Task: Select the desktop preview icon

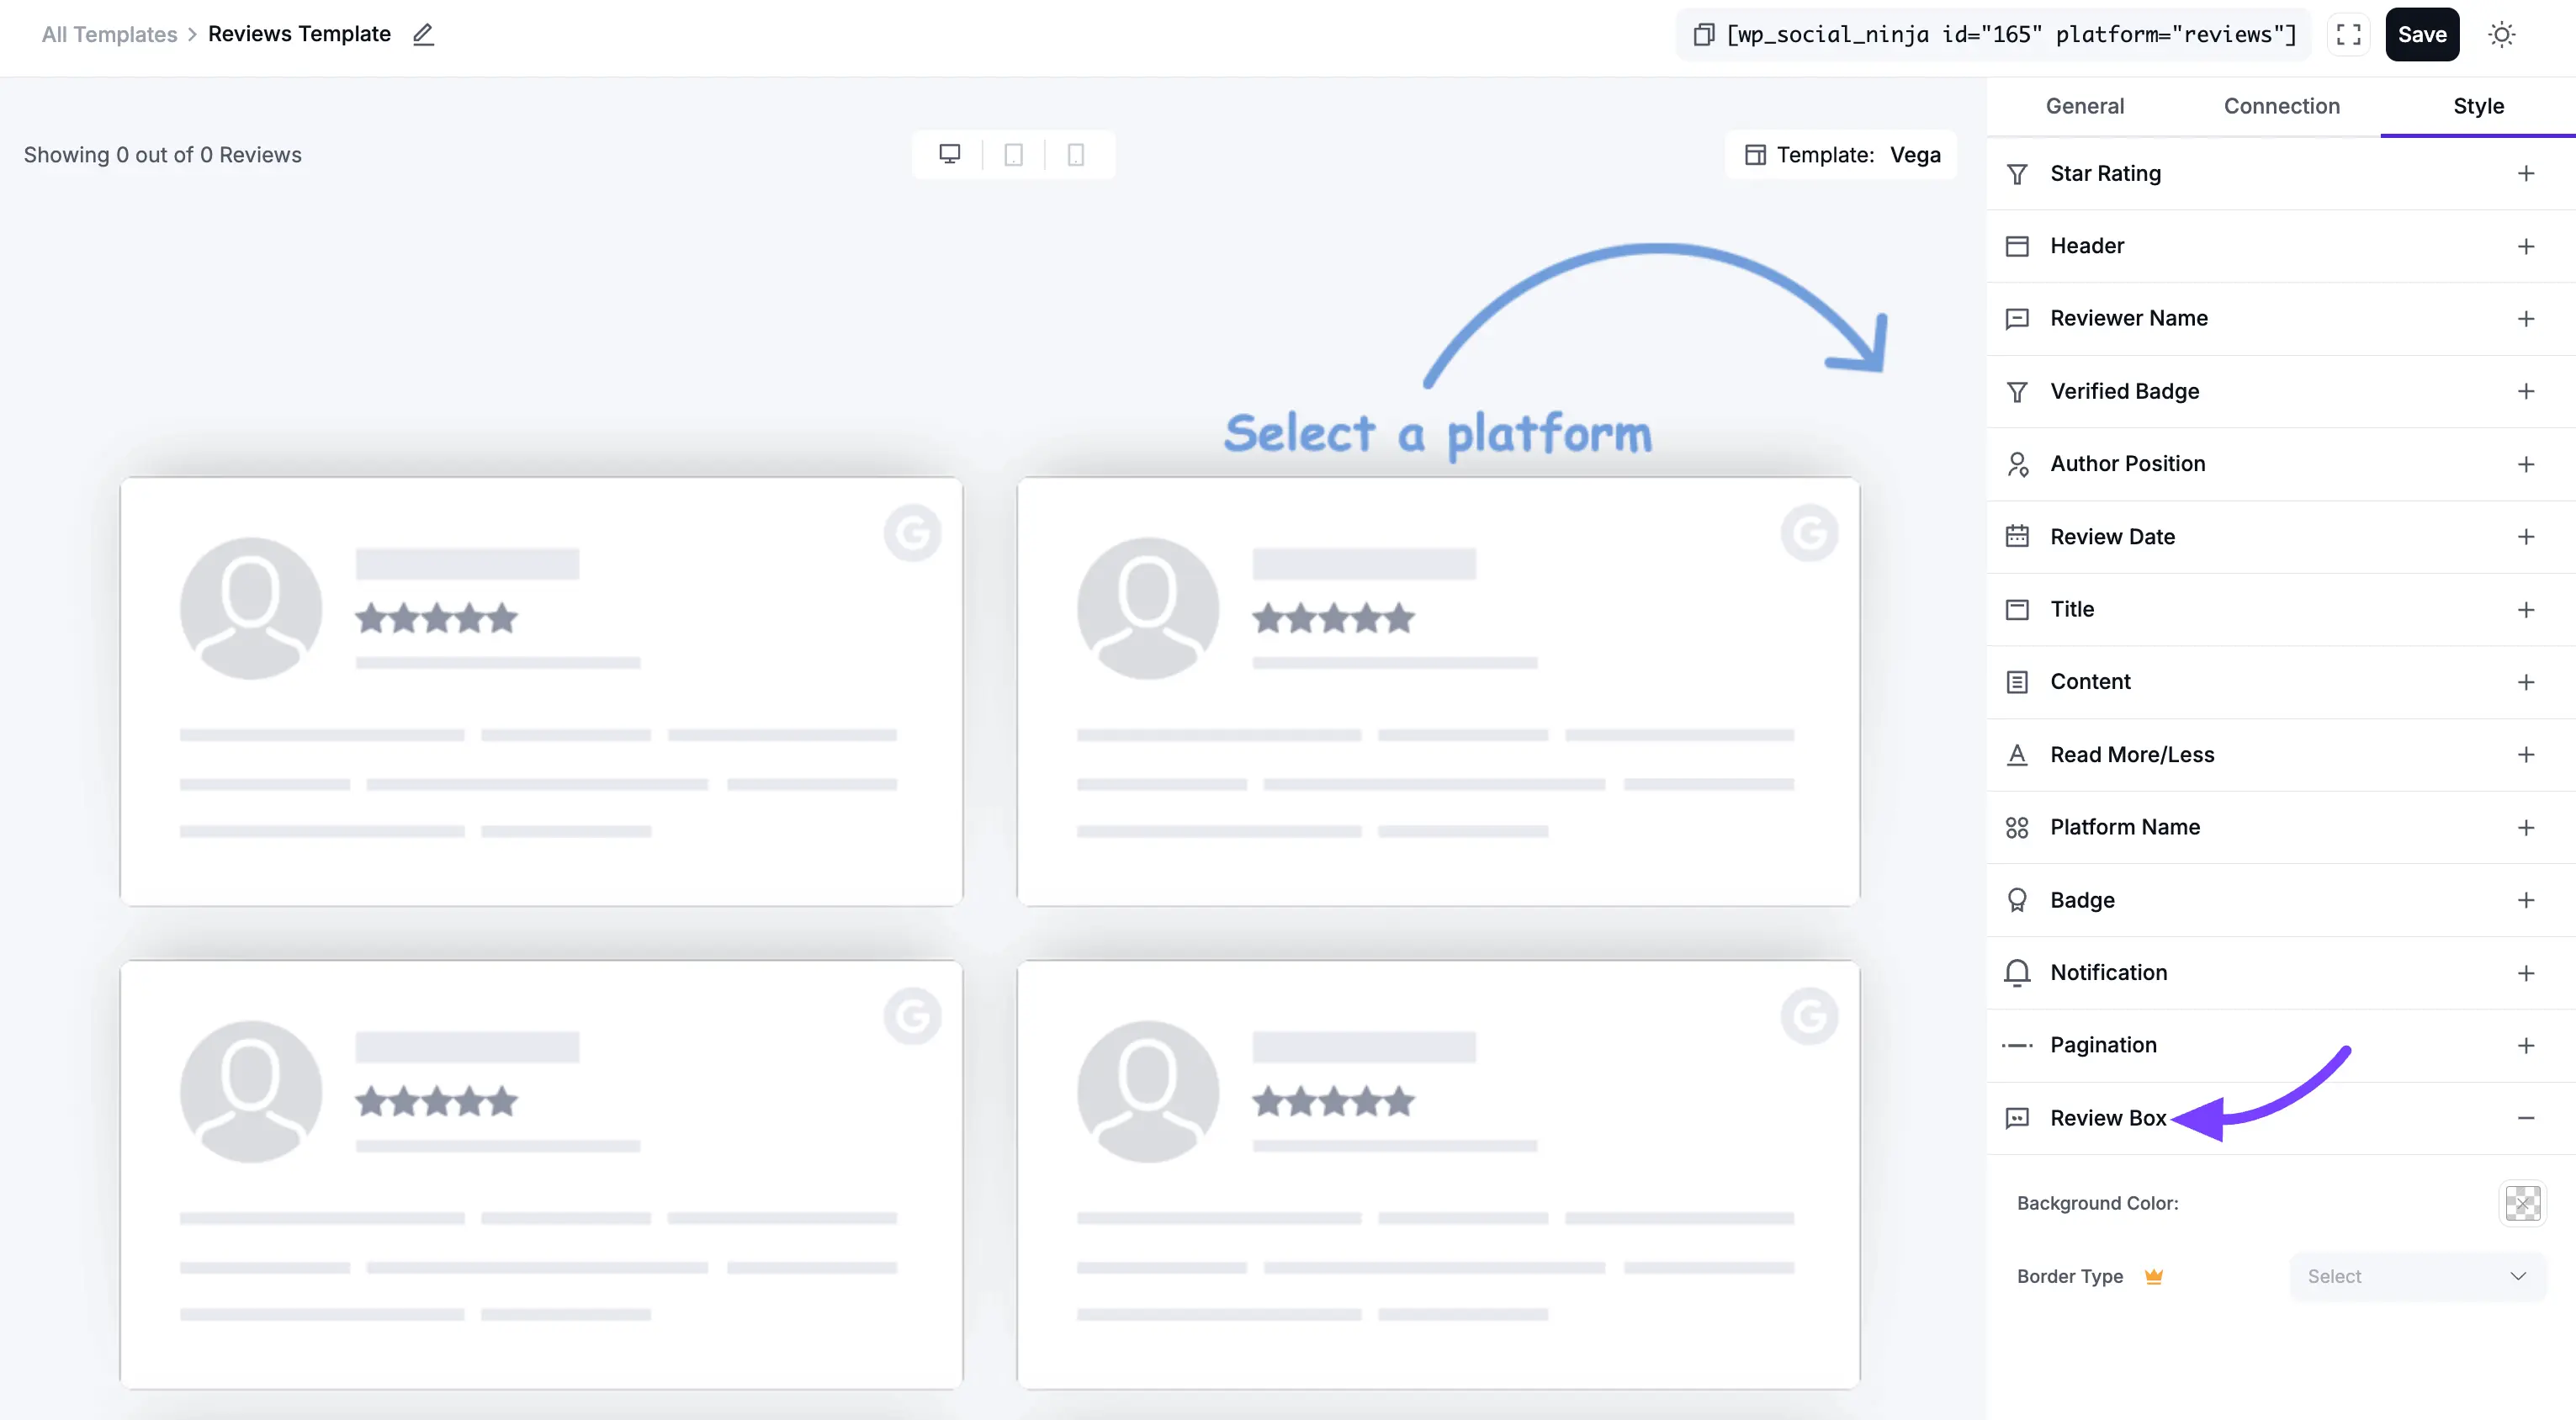Action: [948, 153]
